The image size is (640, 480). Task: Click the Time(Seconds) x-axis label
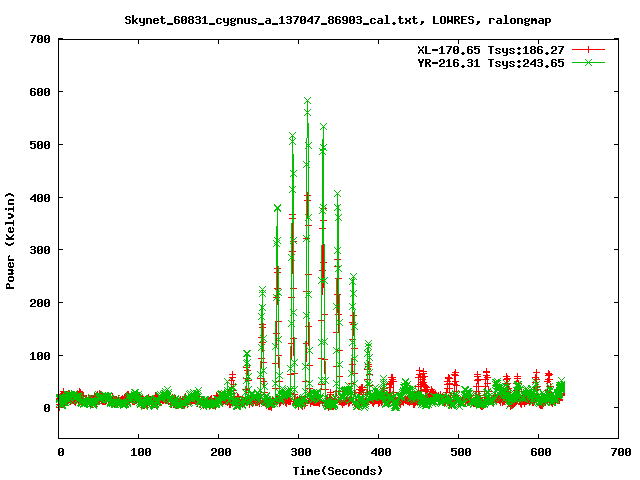coord(338,471)
